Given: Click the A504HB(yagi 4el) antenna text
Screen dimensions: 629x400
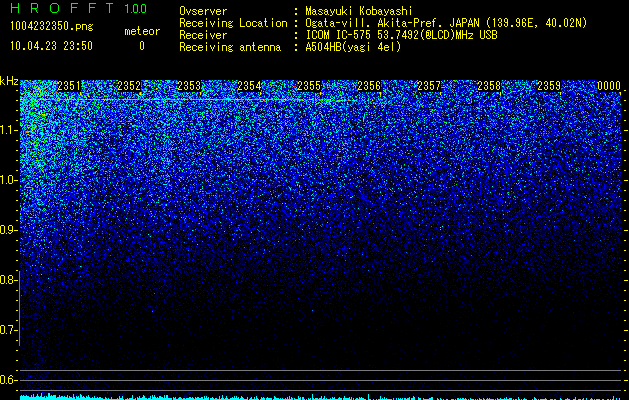Looking at the screenshot, I should pos(353,47).
